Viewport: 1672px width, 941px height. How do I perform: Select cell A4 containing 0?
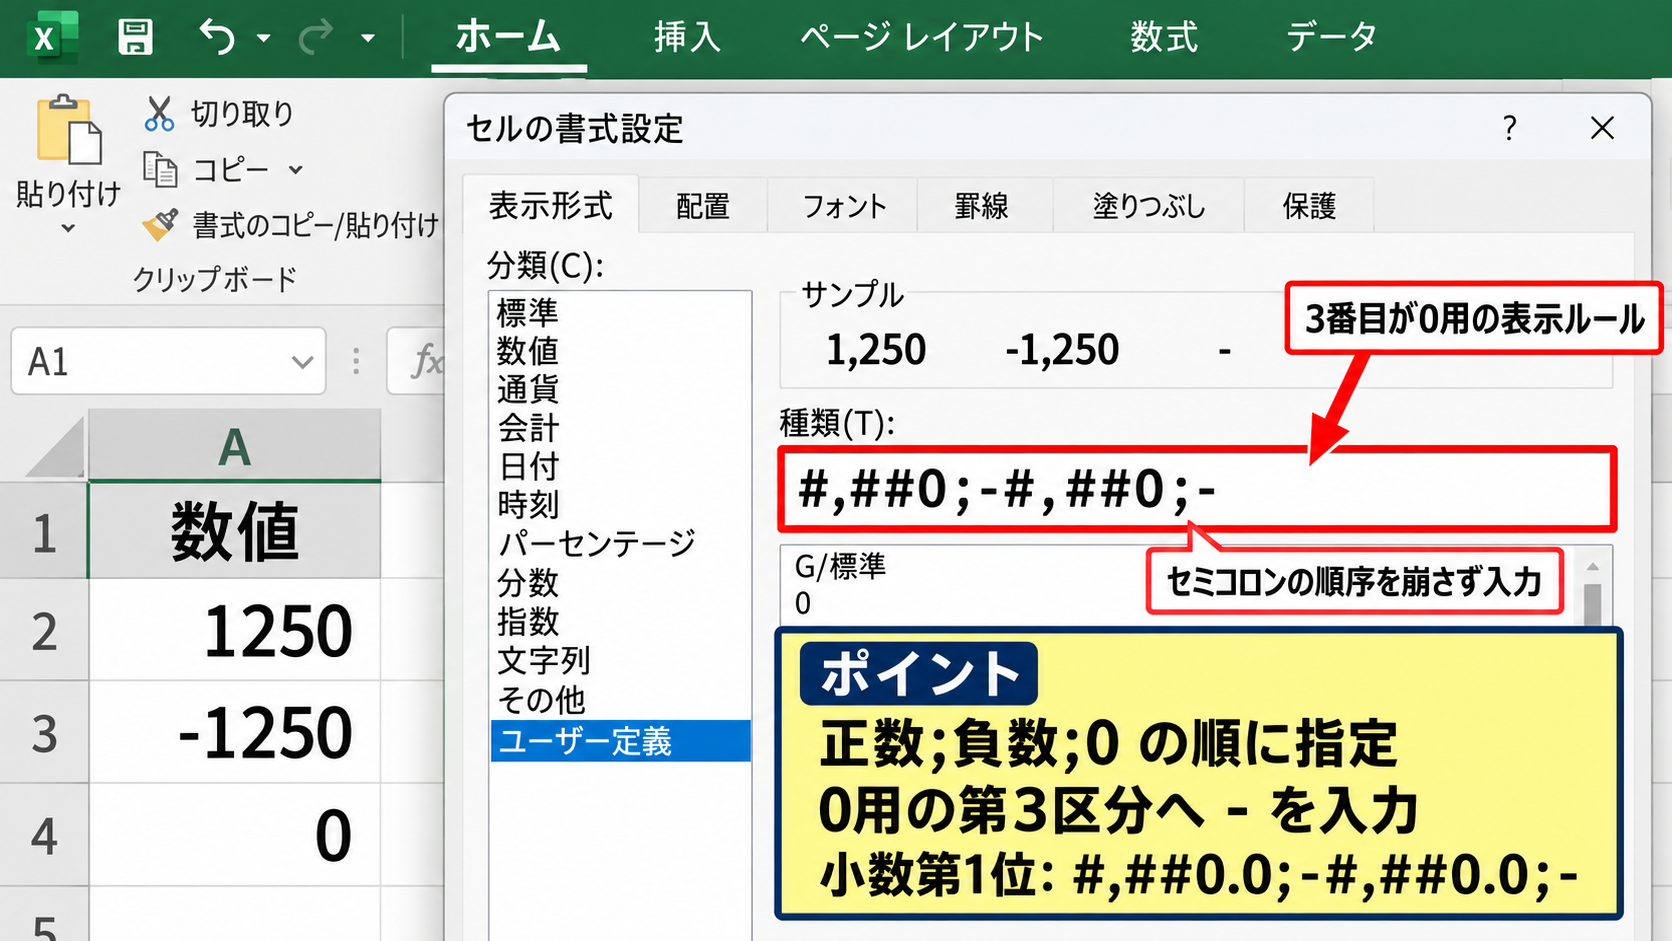click(234, 835)
